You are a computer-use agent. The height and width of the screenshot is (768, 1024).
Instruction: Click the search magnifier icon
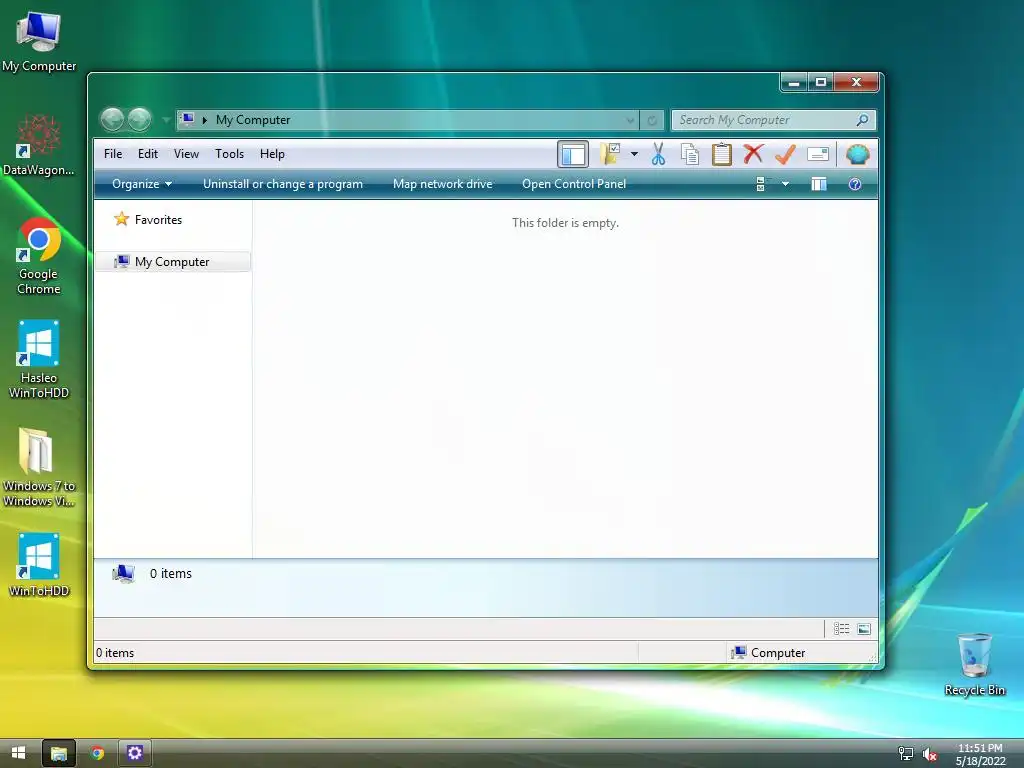(862, 120)
